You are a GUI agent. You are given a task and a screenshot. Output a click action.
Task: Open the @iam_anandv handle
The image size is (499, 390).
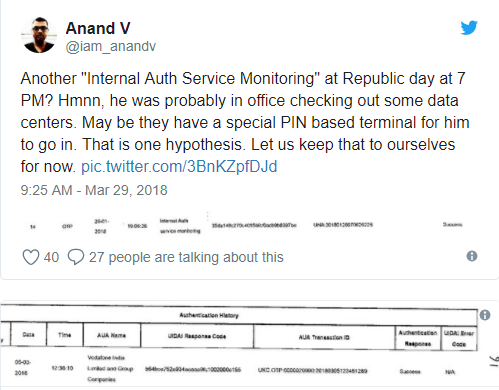[x=111, y=46]
